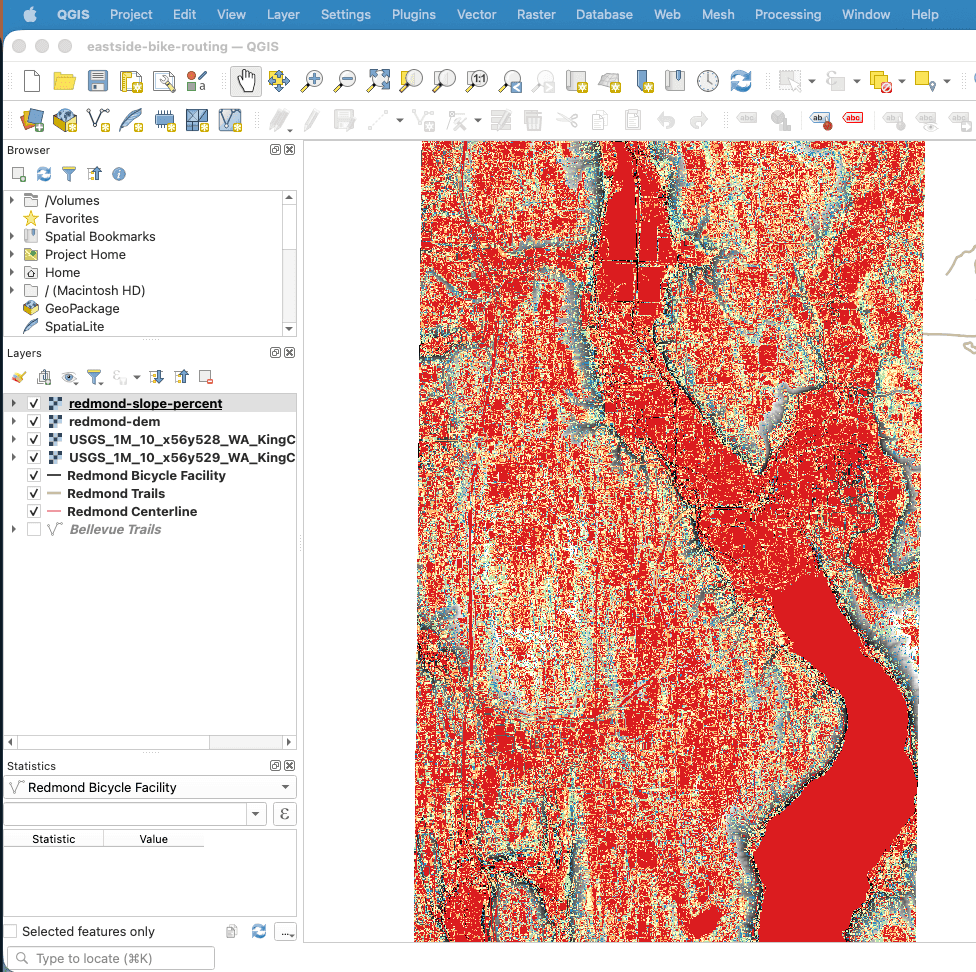Screen dimensions: 976x972
Task: Open Layers panel filter legend dropdown
Action: 95,377
